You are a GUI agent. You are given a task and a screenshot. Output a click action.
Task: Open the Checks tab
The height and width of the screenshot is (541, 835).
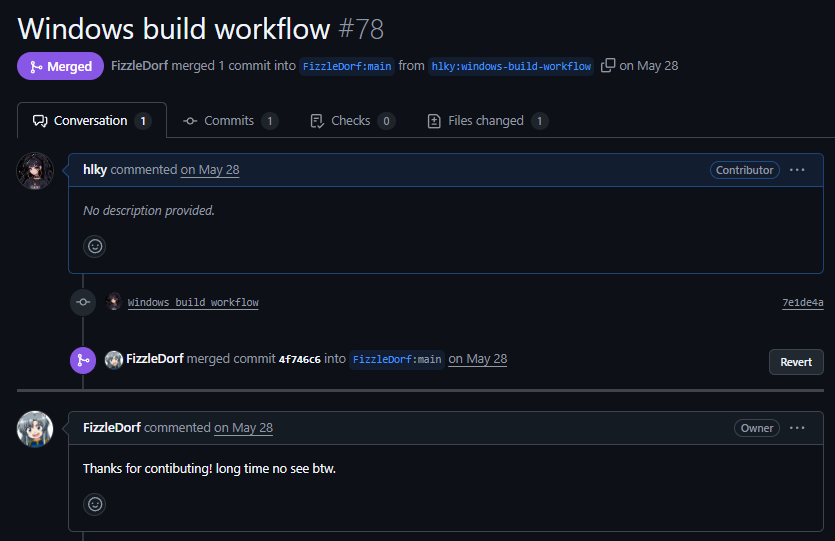352,121
